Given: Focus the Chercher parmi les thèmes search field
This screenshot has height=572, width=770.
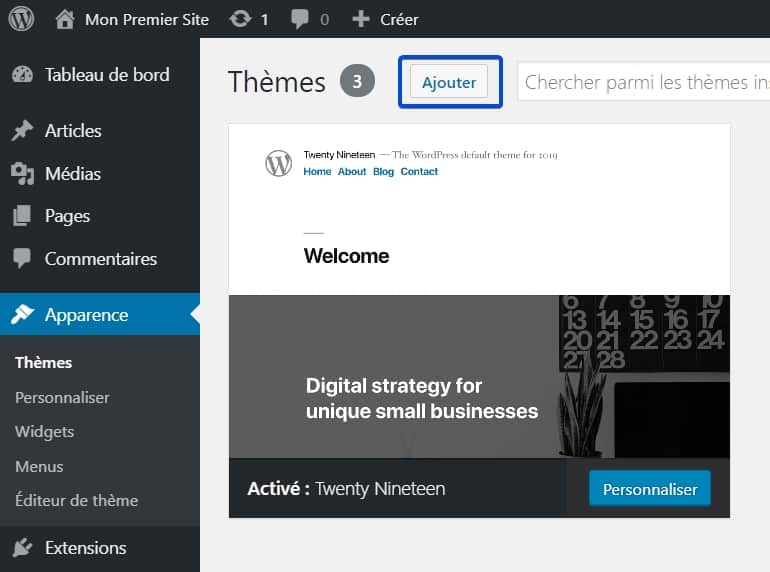Looking at the screenshot, I should [644, 82].
